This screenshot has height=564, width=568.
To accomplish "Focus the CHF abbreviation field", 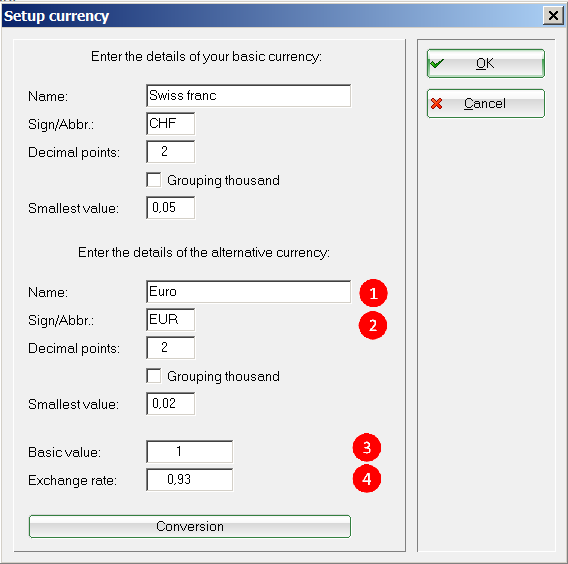I will tap(171, 124).
